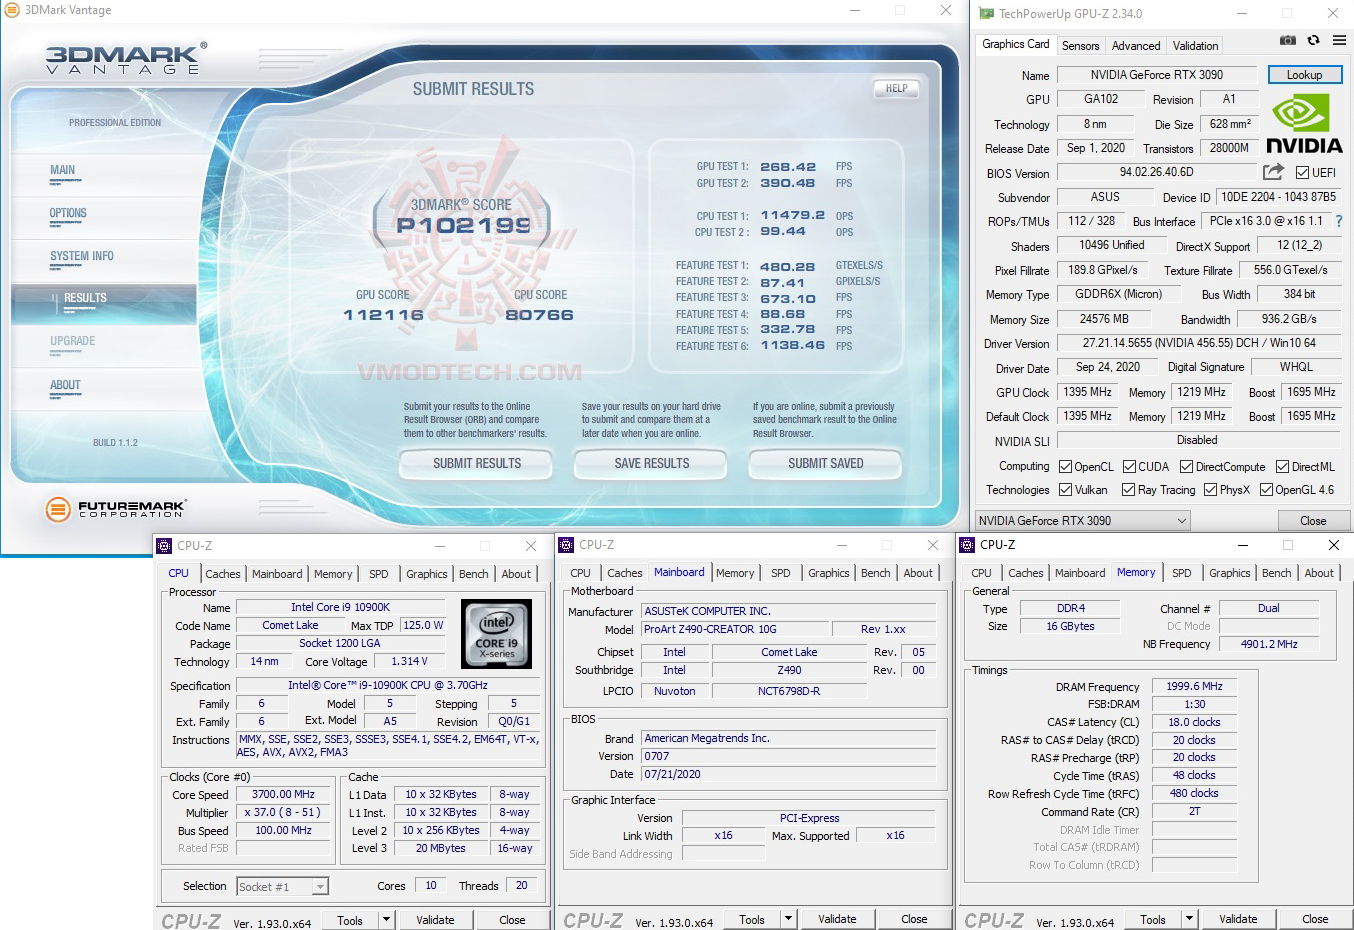Open the Validation tab in GPU-Z
The height and width of the screenshot is (930, 1354).
coord(1195,46)
